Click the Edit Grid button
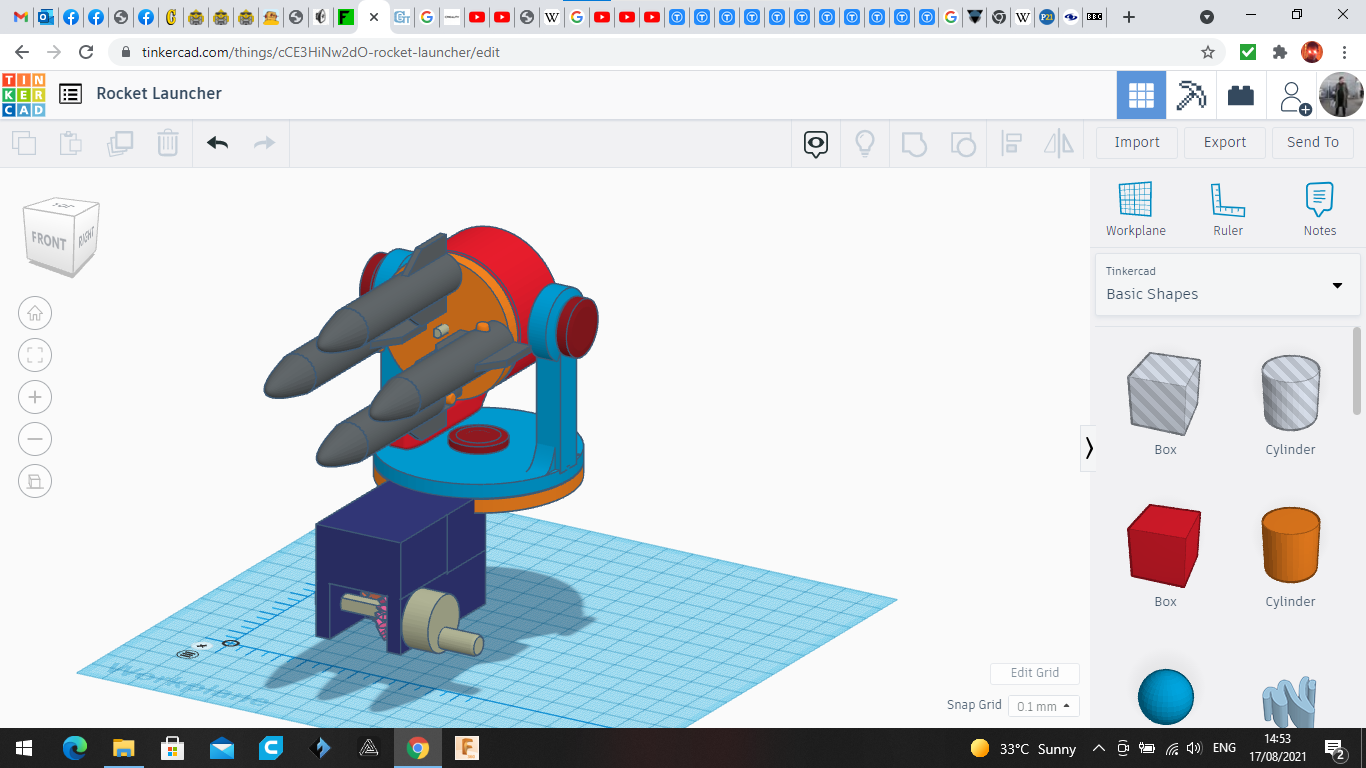Screen dimensions: 1366x768 pos(1035,673)
